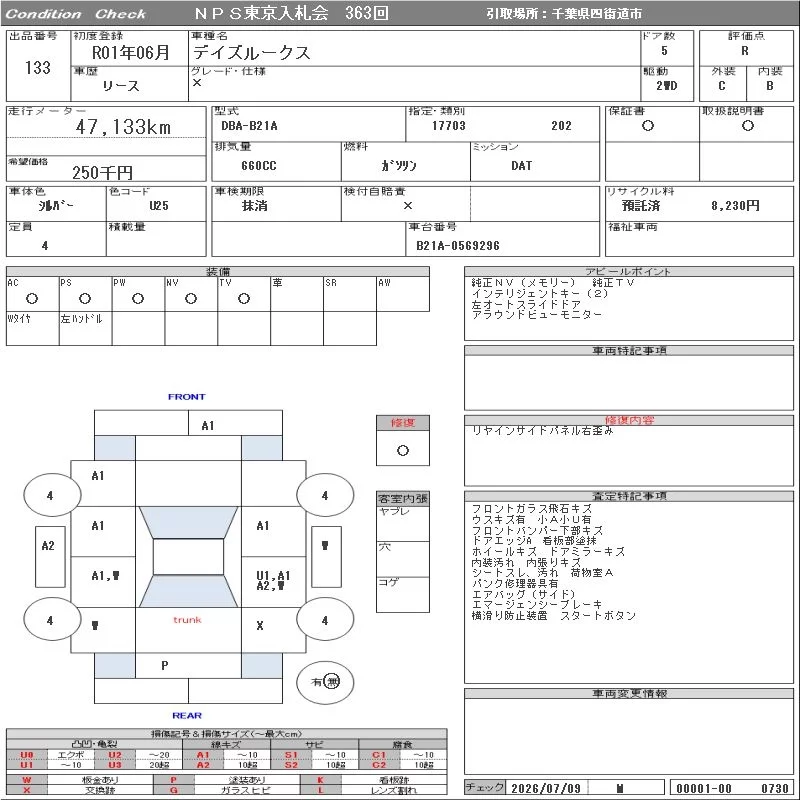Image resolution: width=800 pixels, height=800 pixels.
Task: Select vehicle history value リース
Action: [121, 86]
